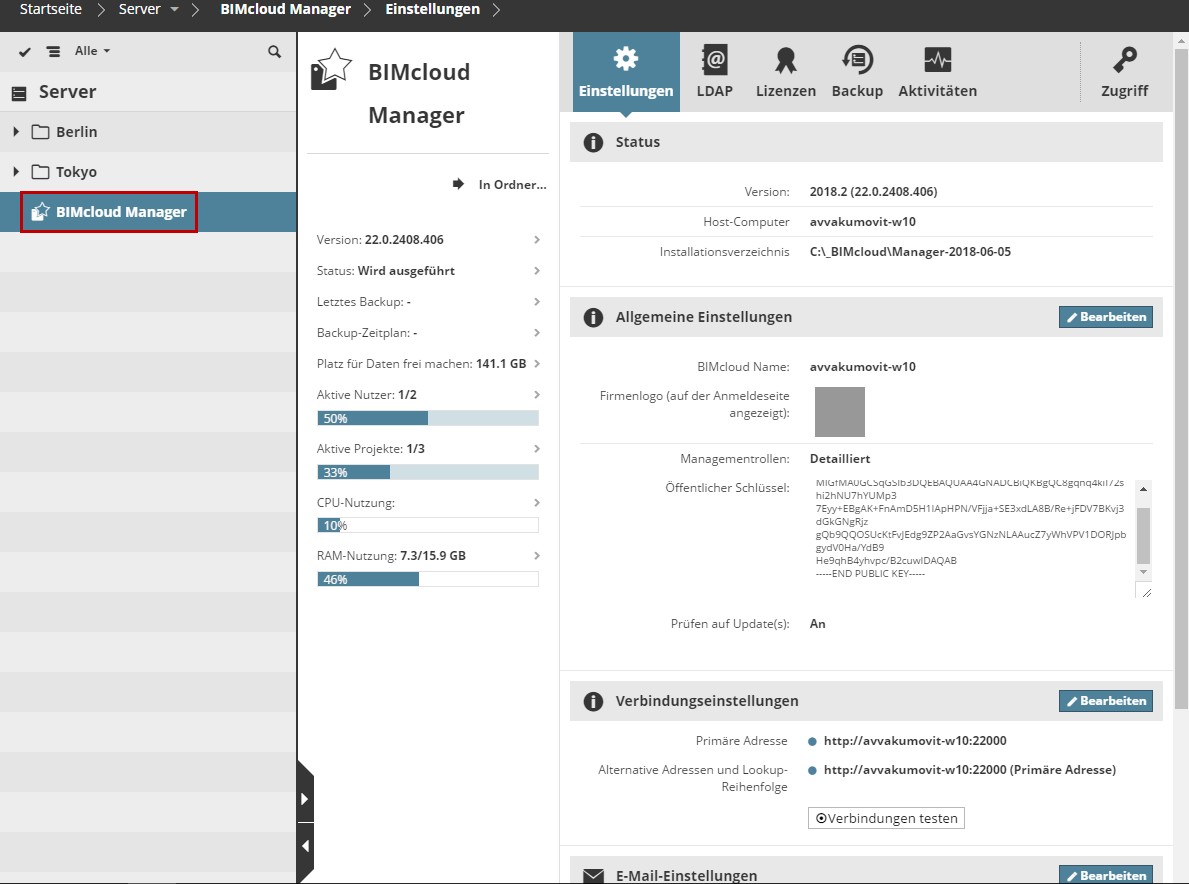This screenshot has height=884, width=1189.
Task: Expand the Status Wird ausgeführt row chevron
Action: point(537,271)
